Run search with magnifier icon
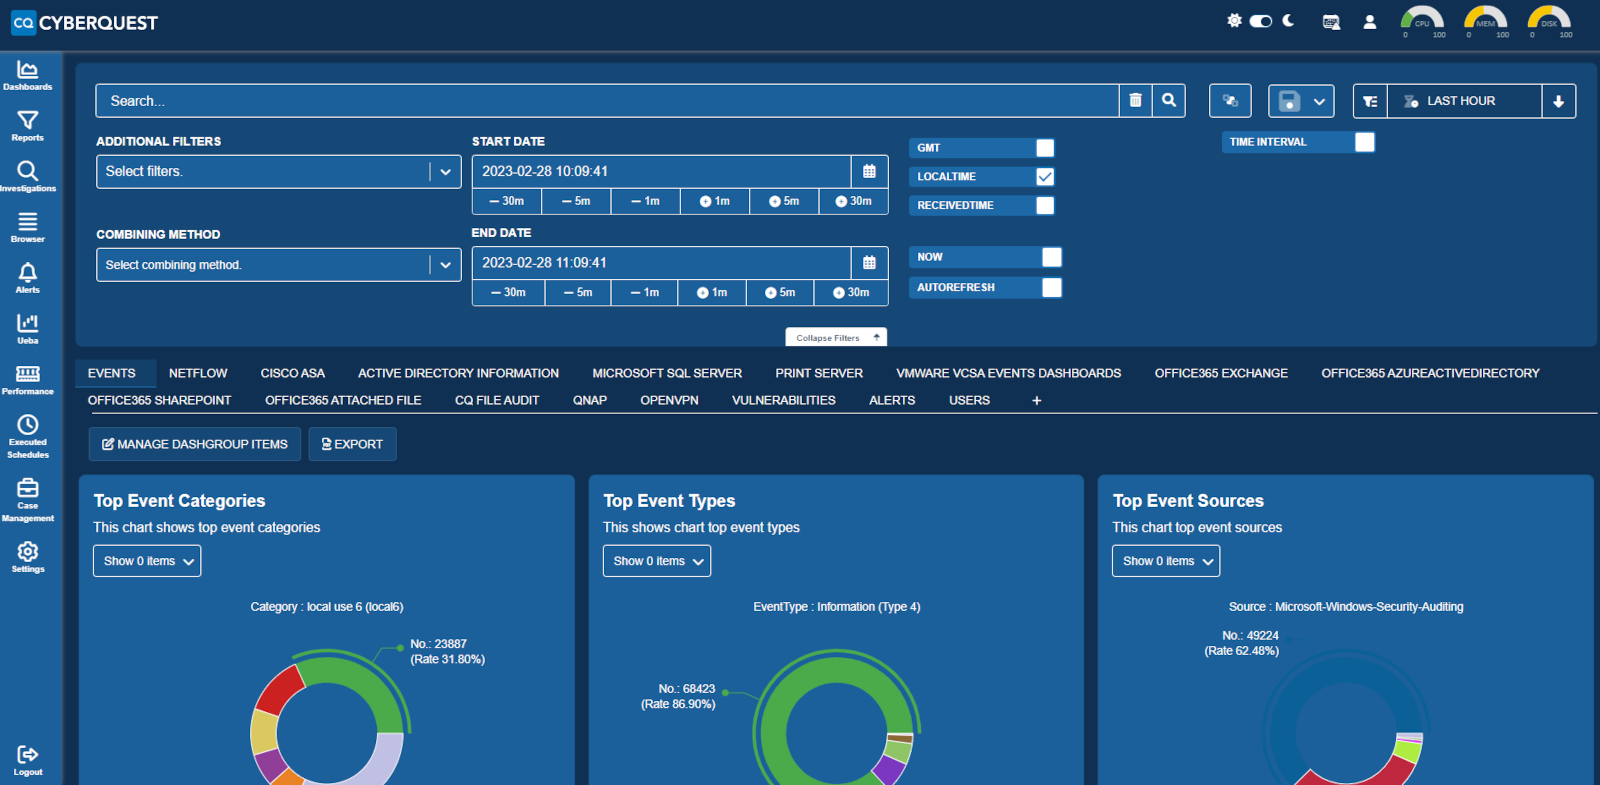This screenshot has height=785, width=1600. (1169, 101)
